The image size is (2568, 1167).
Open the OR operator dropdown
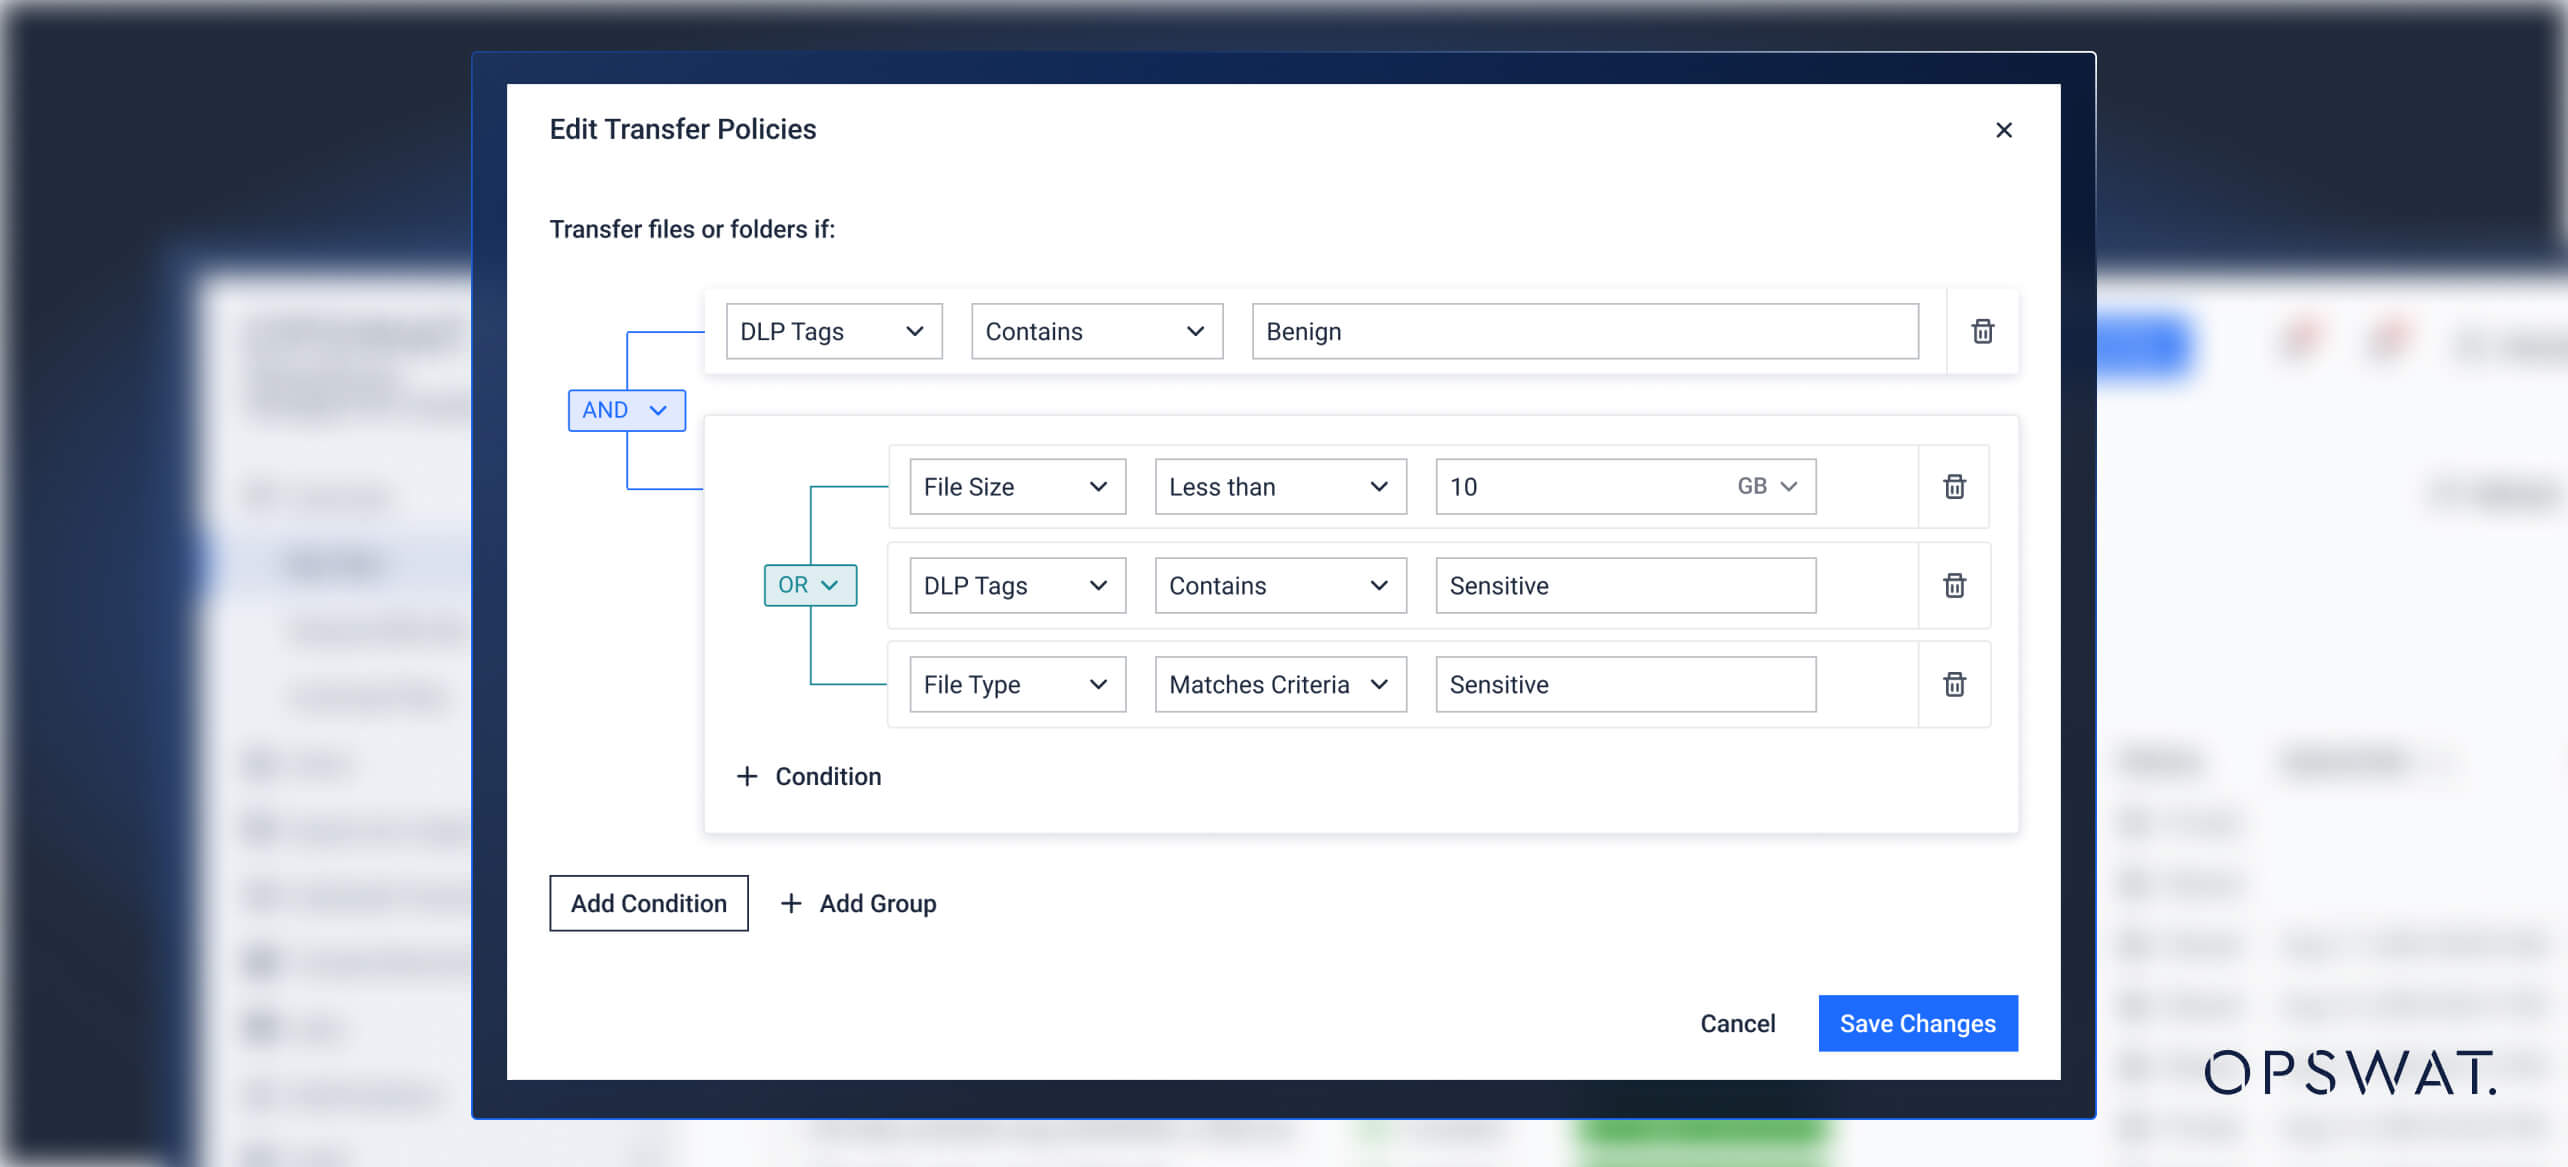[810, 585]
